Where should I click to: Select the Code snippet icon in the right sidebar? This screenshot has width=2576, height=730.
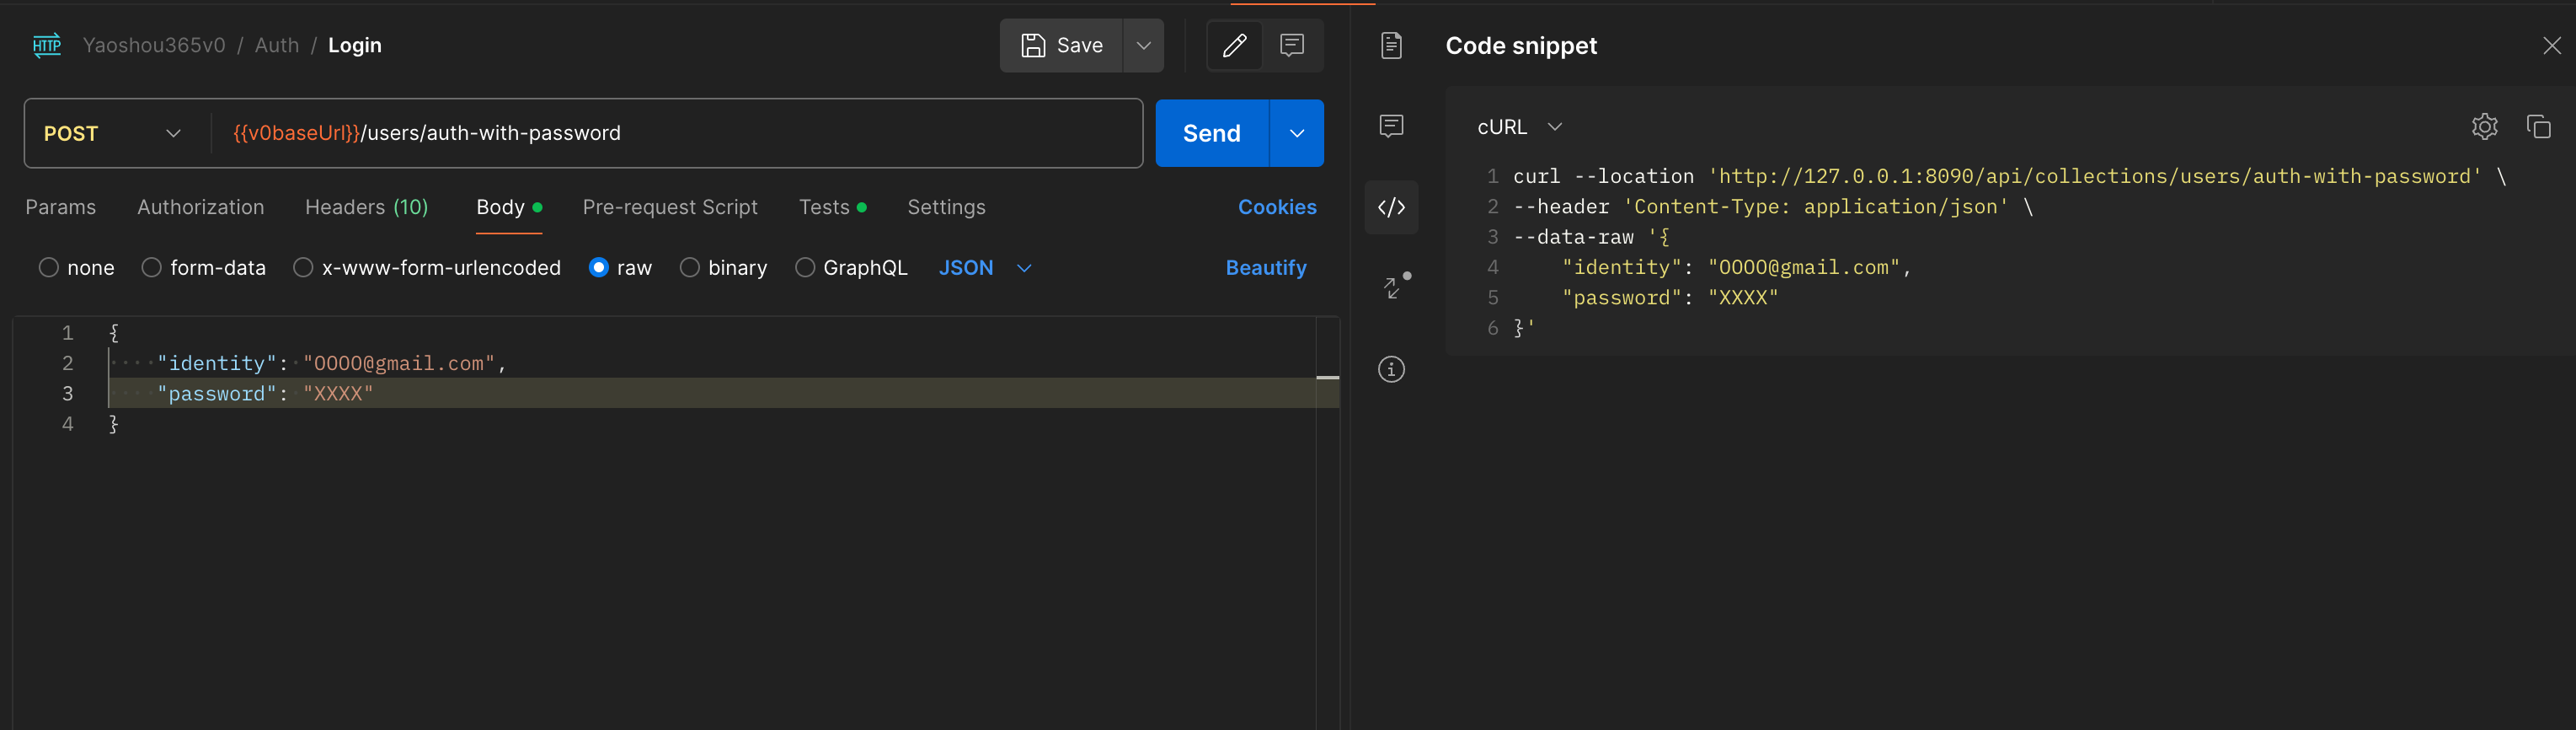pos(1391,207)
